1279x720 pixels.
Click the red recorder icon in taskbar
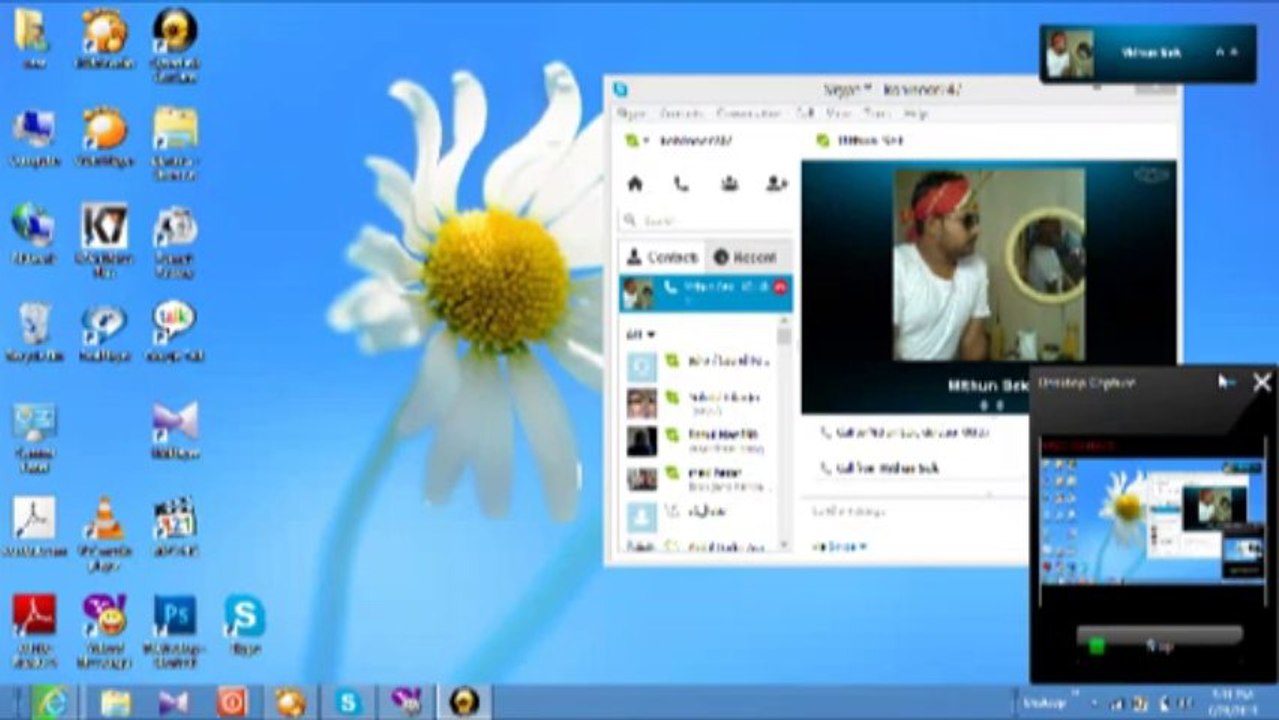click(x=231, y=703)
